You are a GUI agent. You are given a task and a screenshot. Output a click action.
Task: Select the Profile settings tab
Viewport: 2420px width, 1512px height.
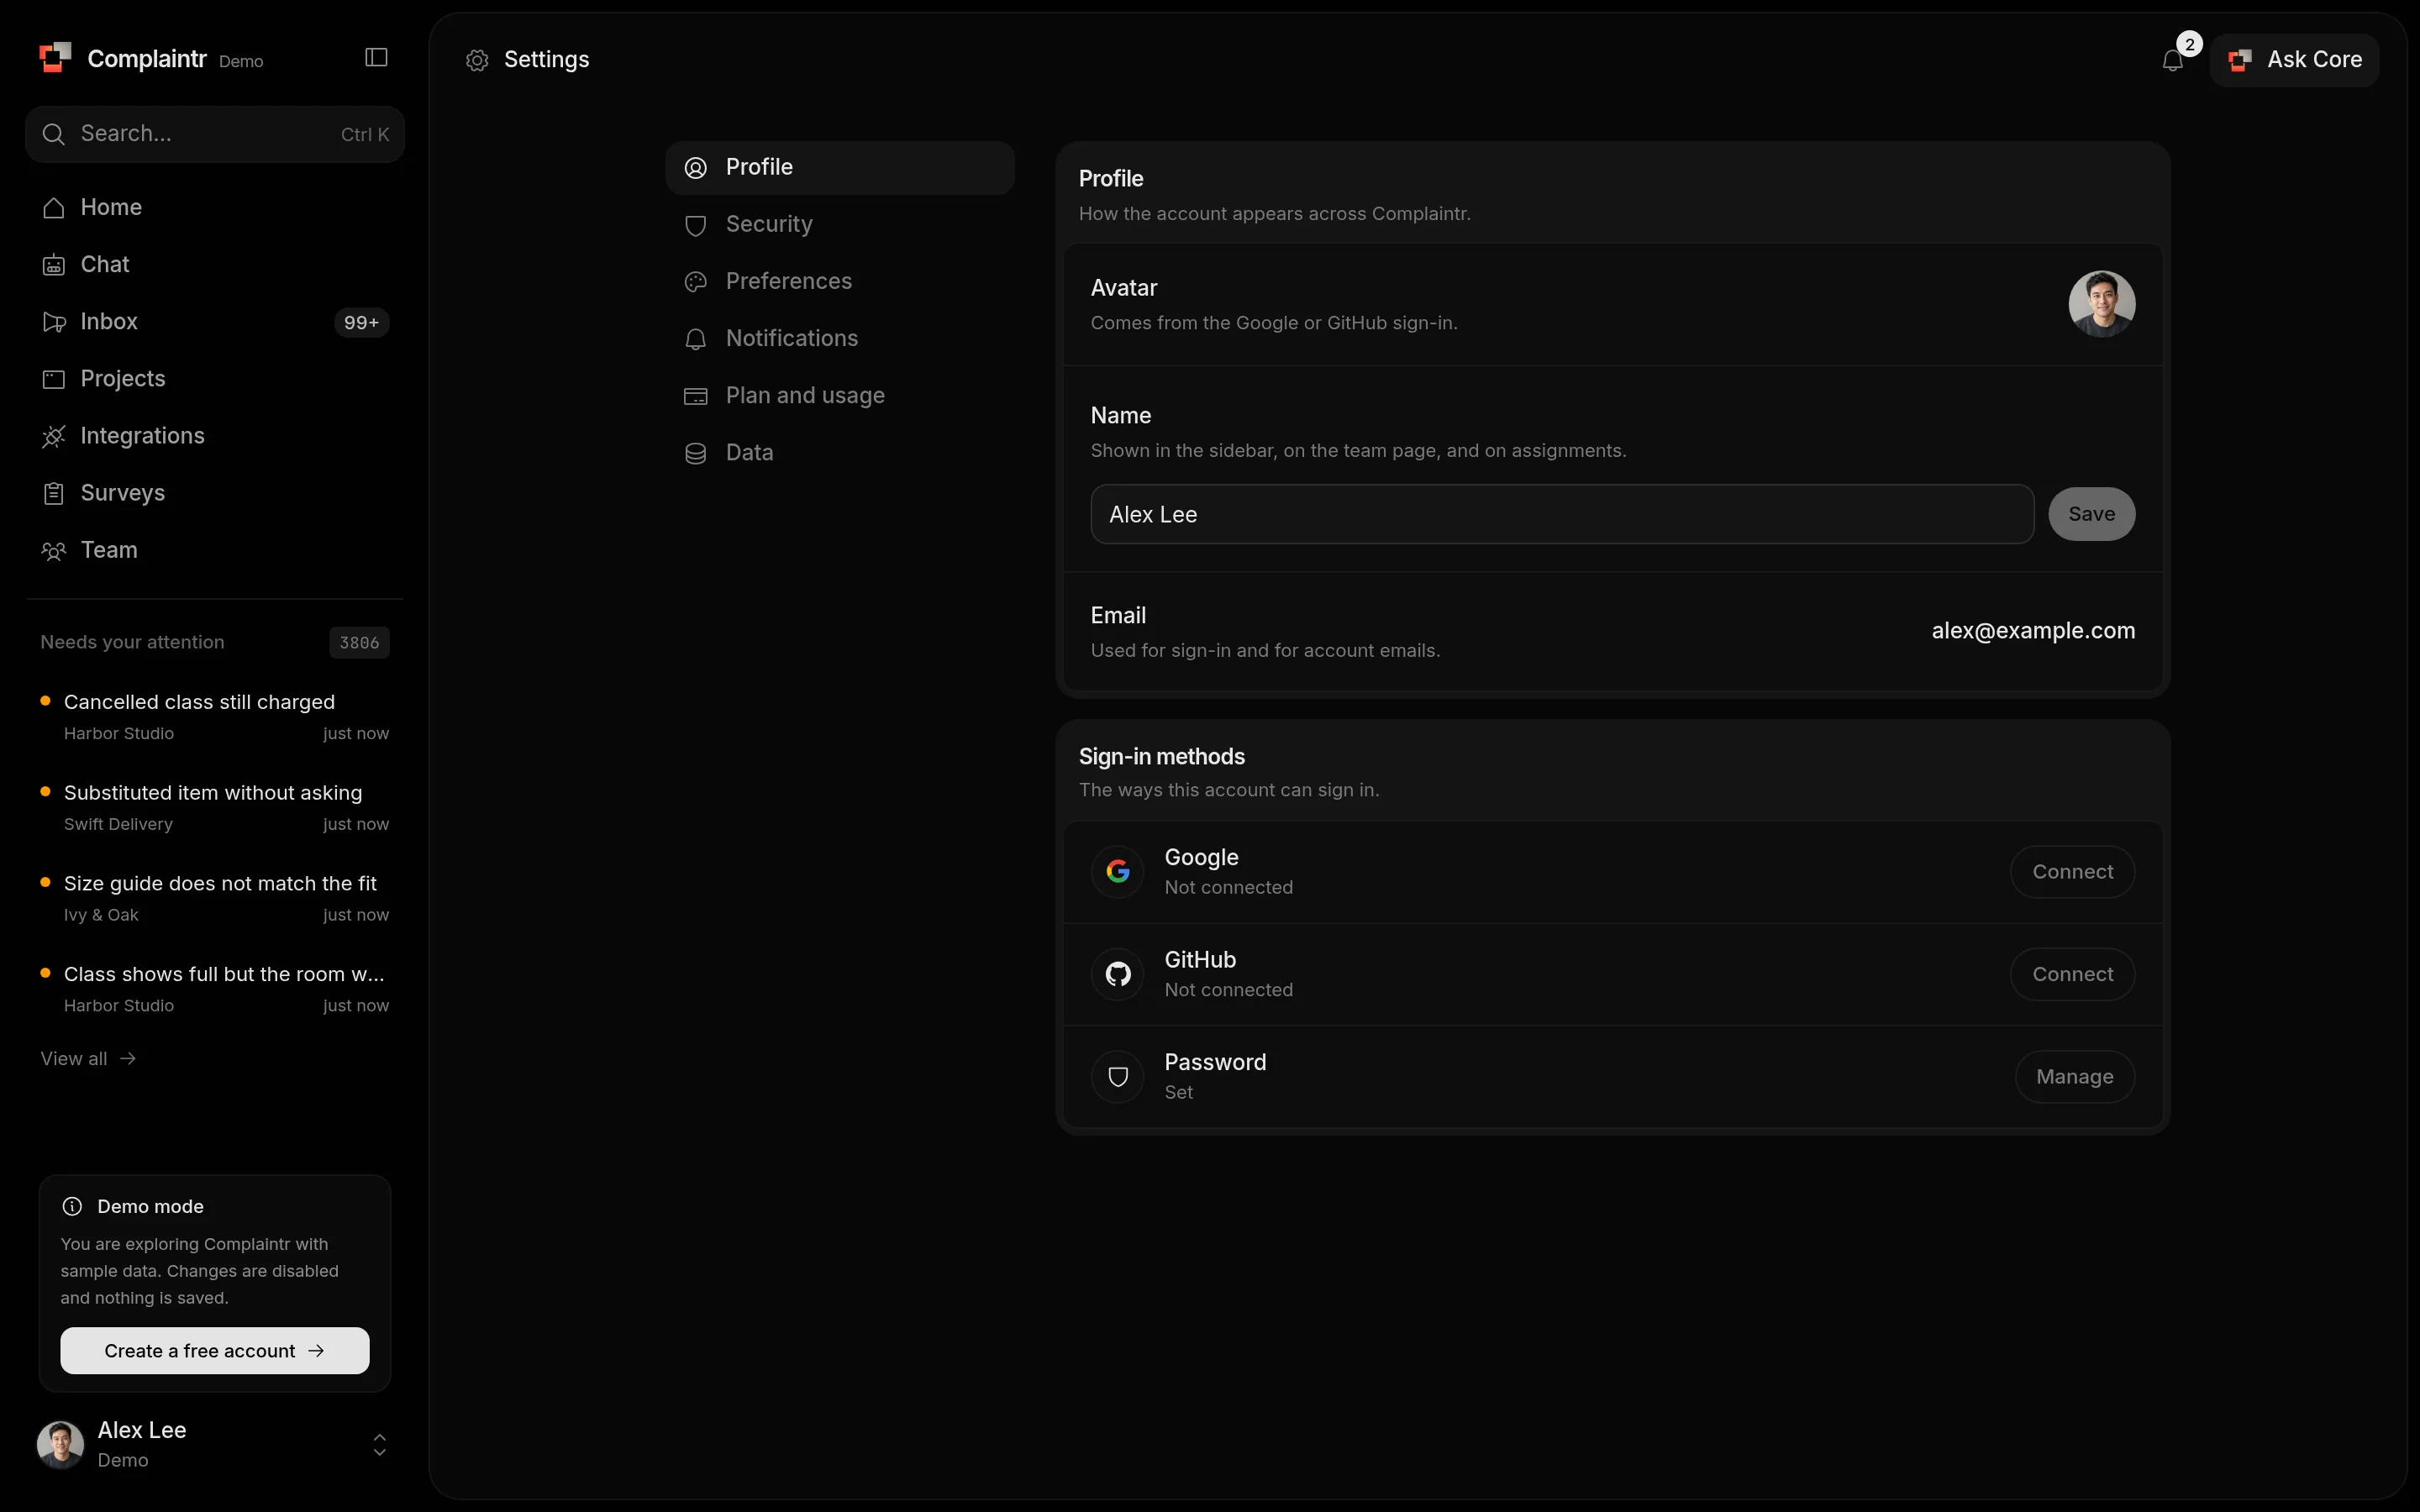click(x=840, y=167)
